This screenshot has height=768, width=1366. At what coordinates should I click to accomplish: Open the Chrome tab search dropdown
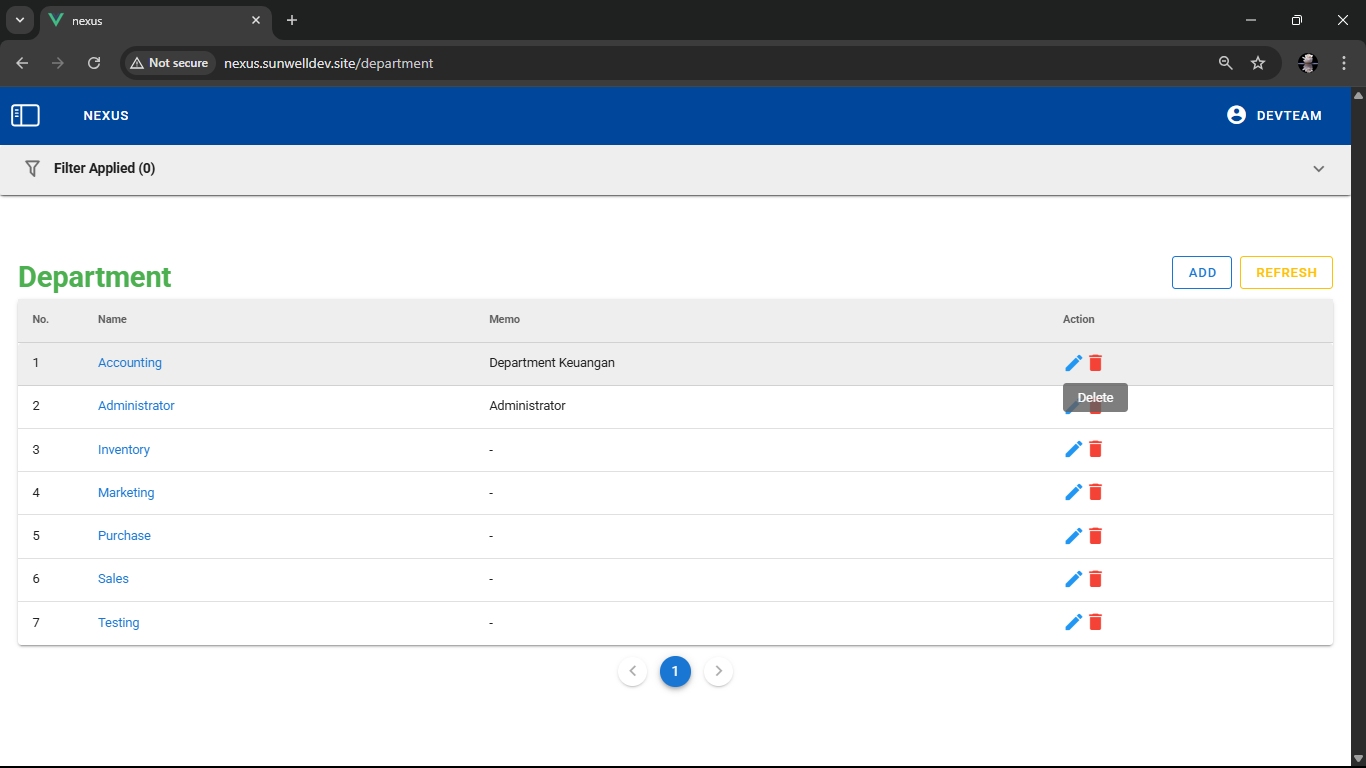point(19,20)
